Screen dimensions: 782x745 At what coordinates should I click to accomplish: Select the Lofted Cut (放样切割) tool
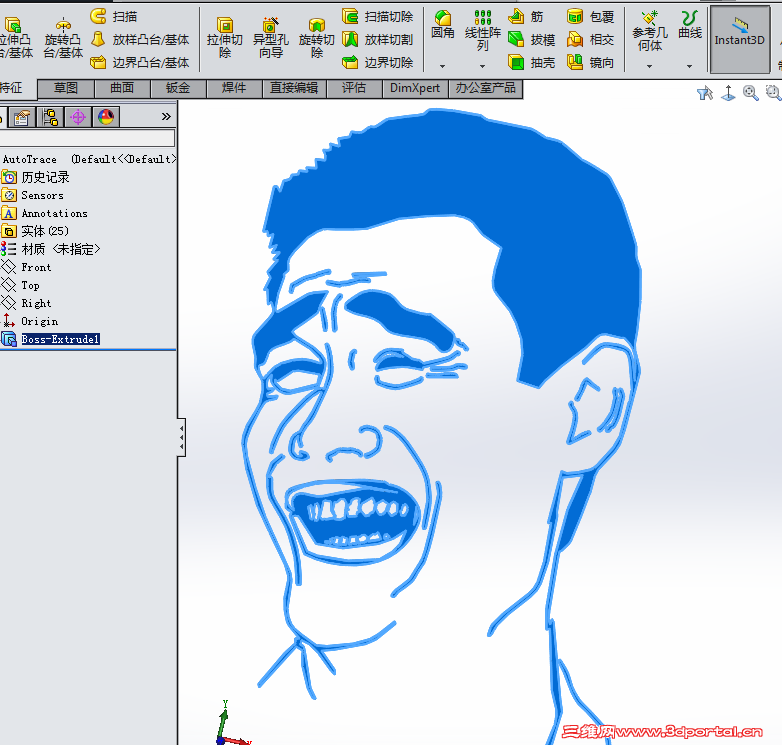coord(378,39)
